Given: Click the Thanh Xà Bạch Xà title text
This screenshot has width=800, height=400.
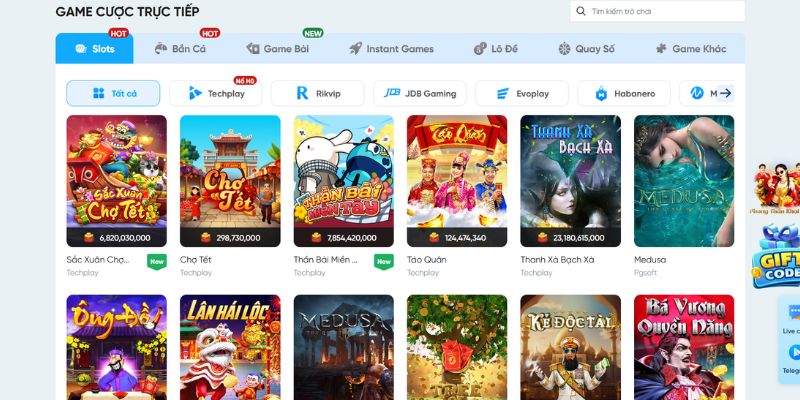Looking at the screenshot, I should (557, 260).
